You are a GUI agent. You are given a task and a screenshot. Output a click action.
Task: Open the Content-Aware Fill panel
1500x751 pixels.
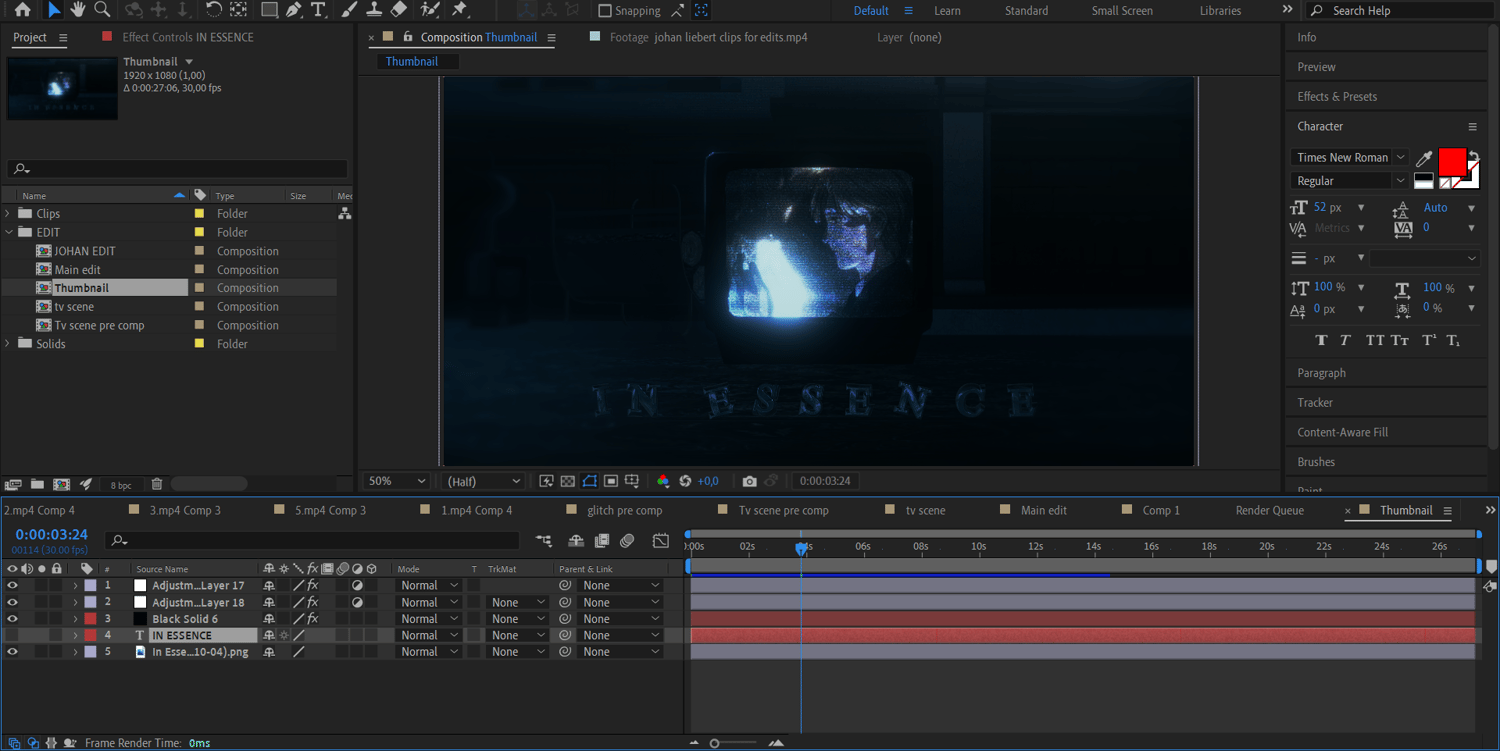pos(1342,432)
